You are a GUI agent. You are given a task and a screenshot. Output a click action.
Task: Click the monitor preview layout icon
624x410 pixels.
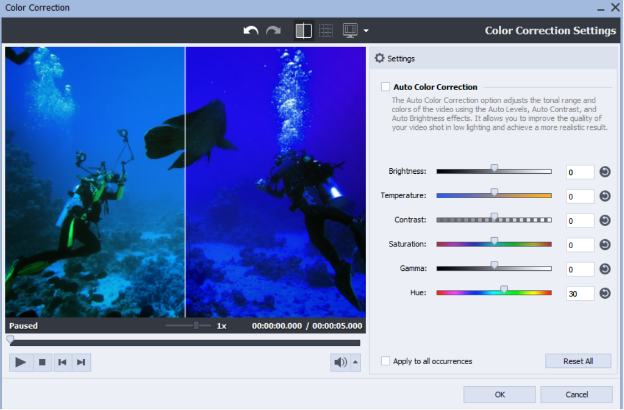[x=351, y=31]
